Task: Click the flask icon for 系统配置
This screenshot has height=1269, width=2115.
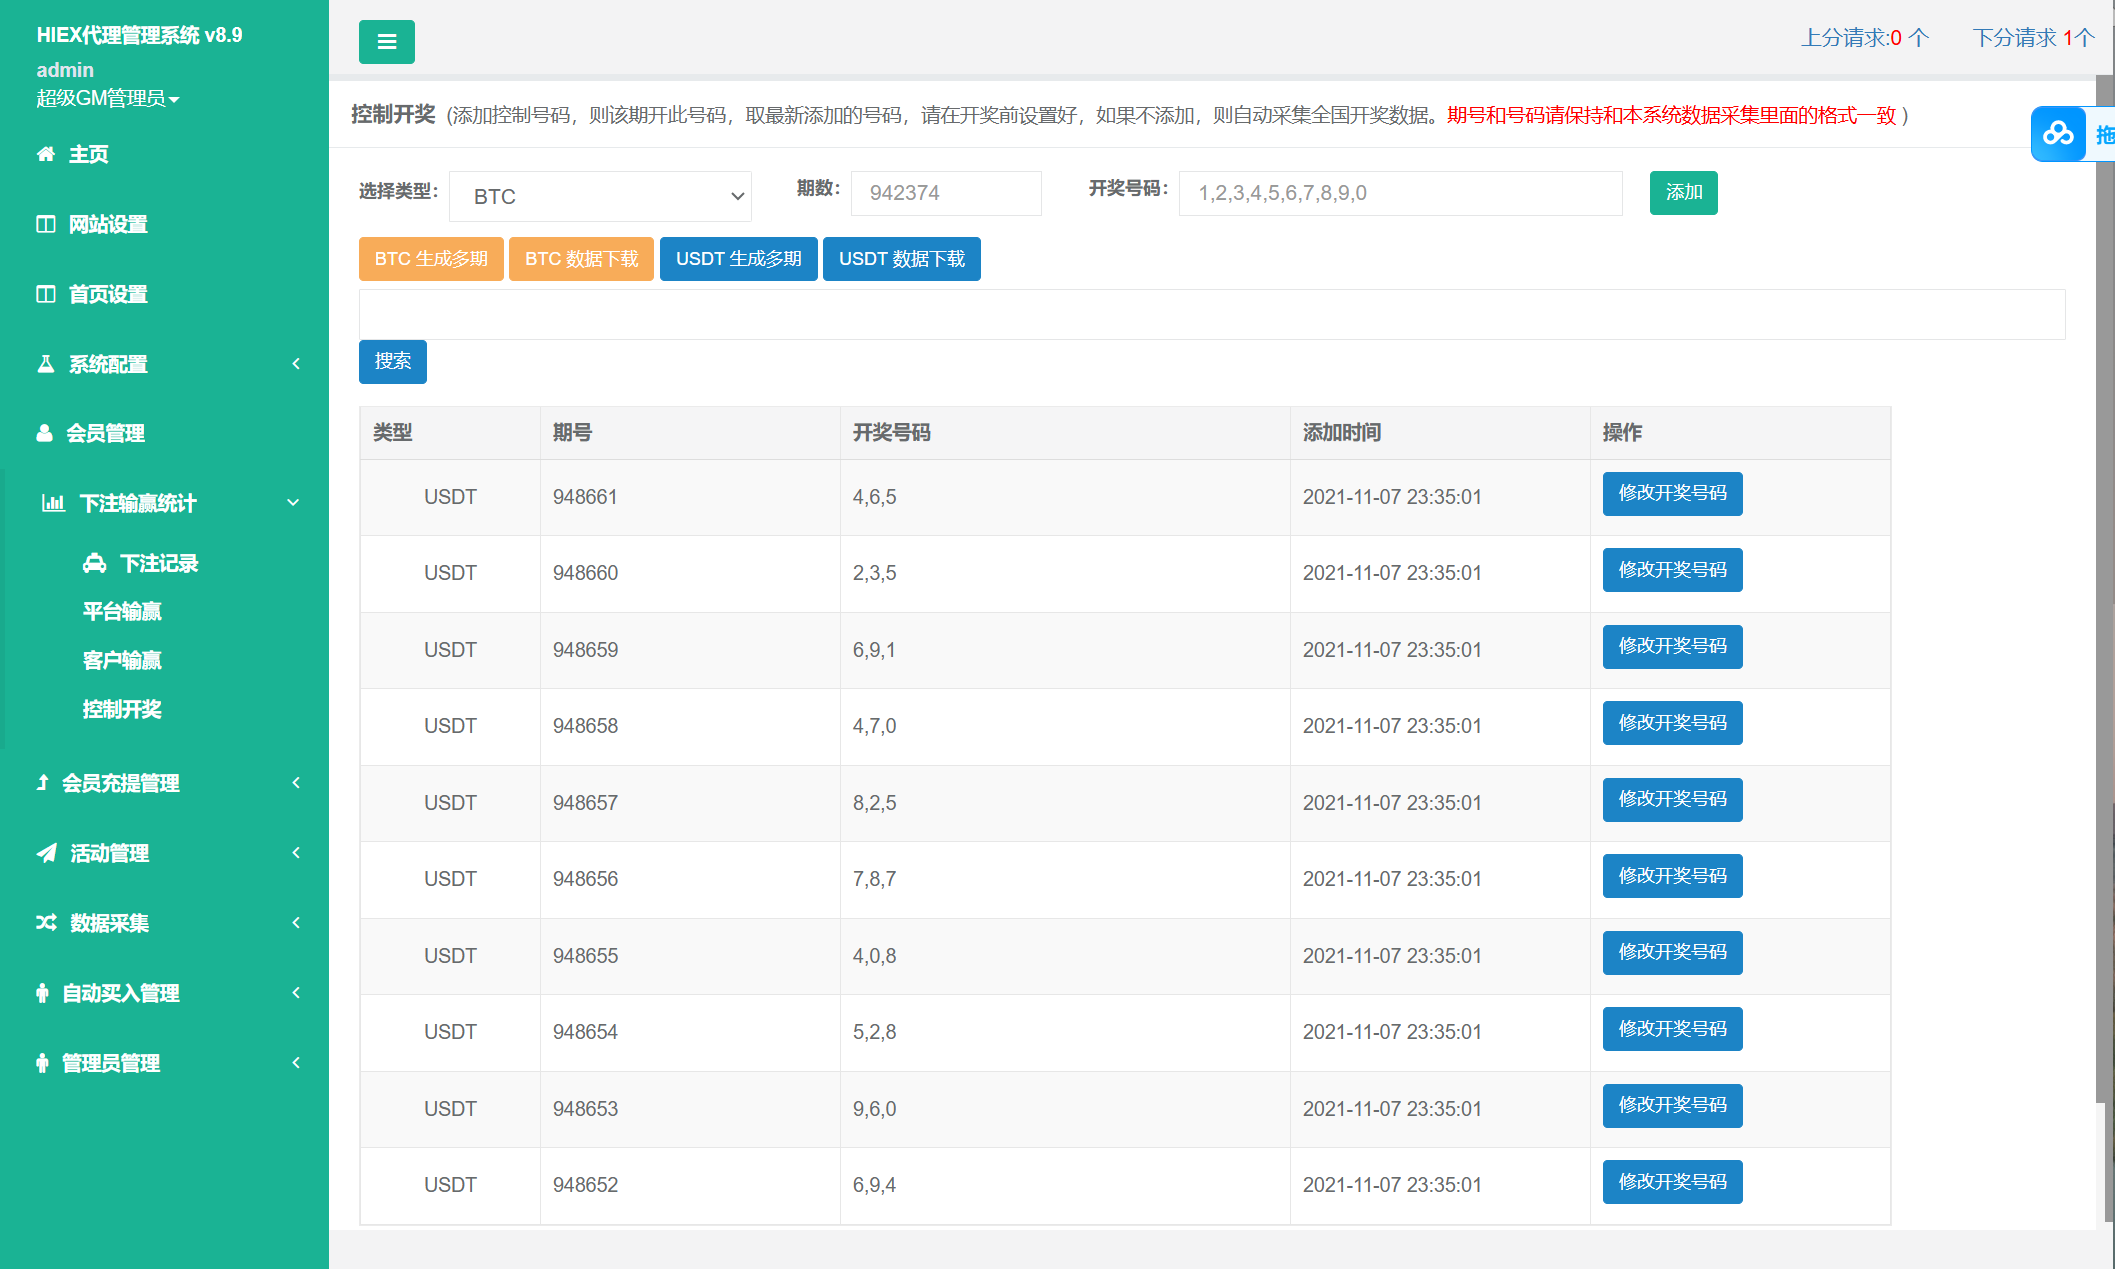Action: (46, 364)
